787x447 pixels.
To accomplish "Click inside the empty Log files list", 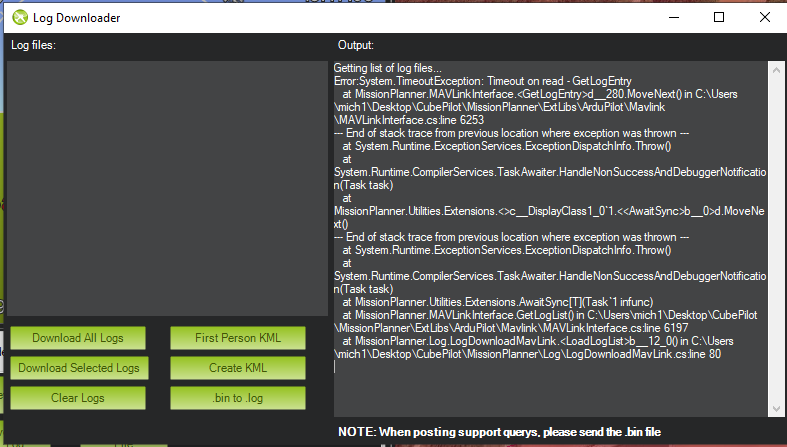I will click(x=167, y=188).
